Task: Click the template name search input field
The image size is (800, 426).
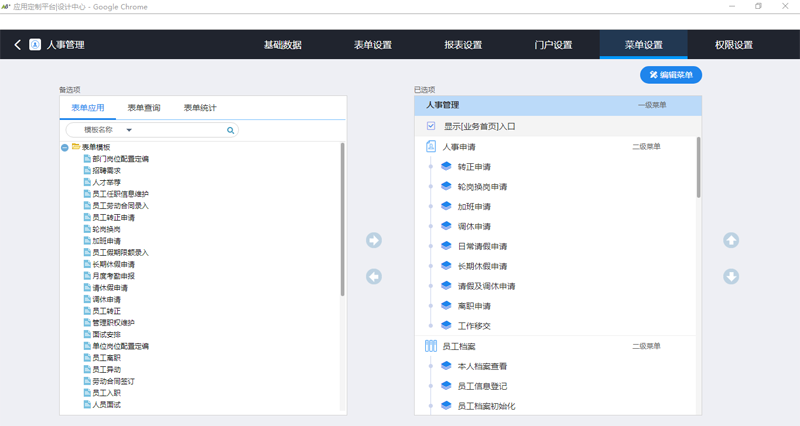Action: click(x=170, y=130)
